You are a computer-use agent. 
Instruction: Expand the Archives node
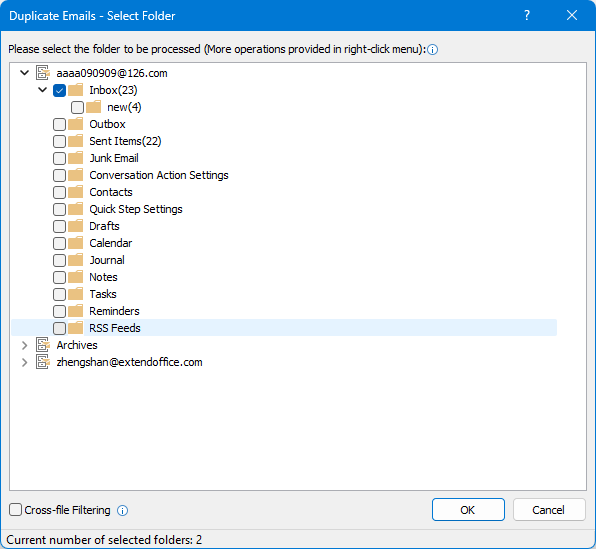(25, 345)
